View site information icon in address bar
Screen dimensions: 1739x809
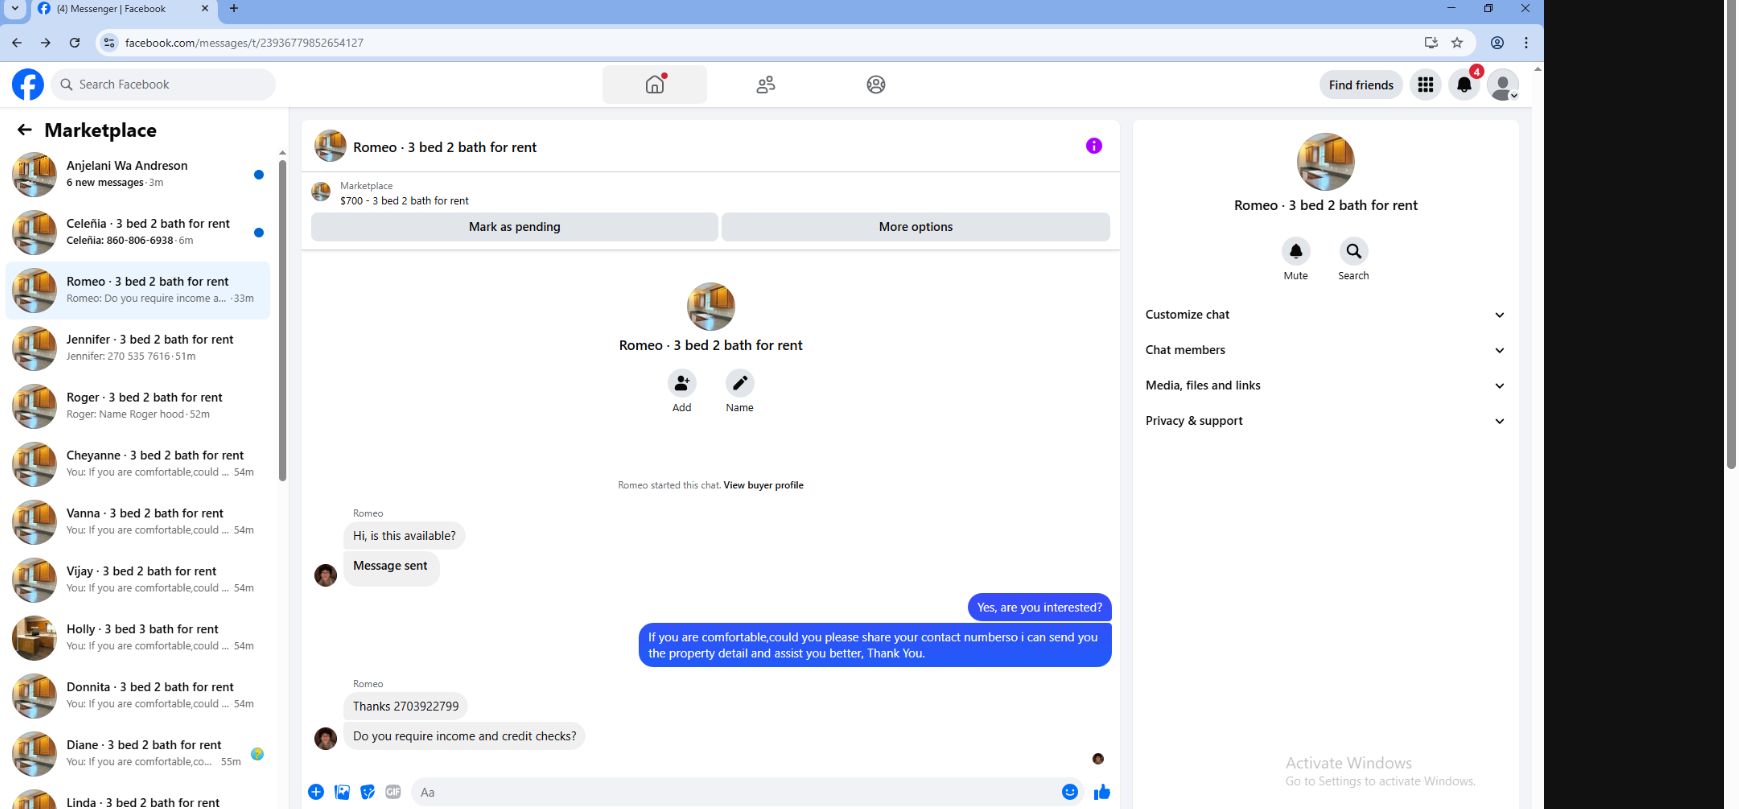click(x=109, y=43)
